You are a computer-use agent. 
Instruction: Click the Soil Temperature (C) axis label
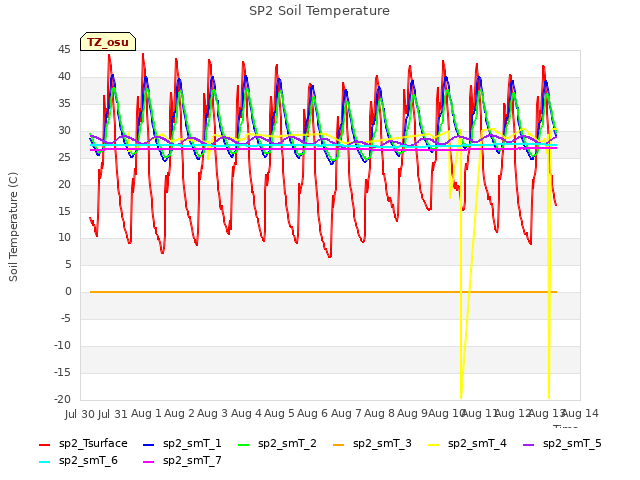[x=13, y=227]
